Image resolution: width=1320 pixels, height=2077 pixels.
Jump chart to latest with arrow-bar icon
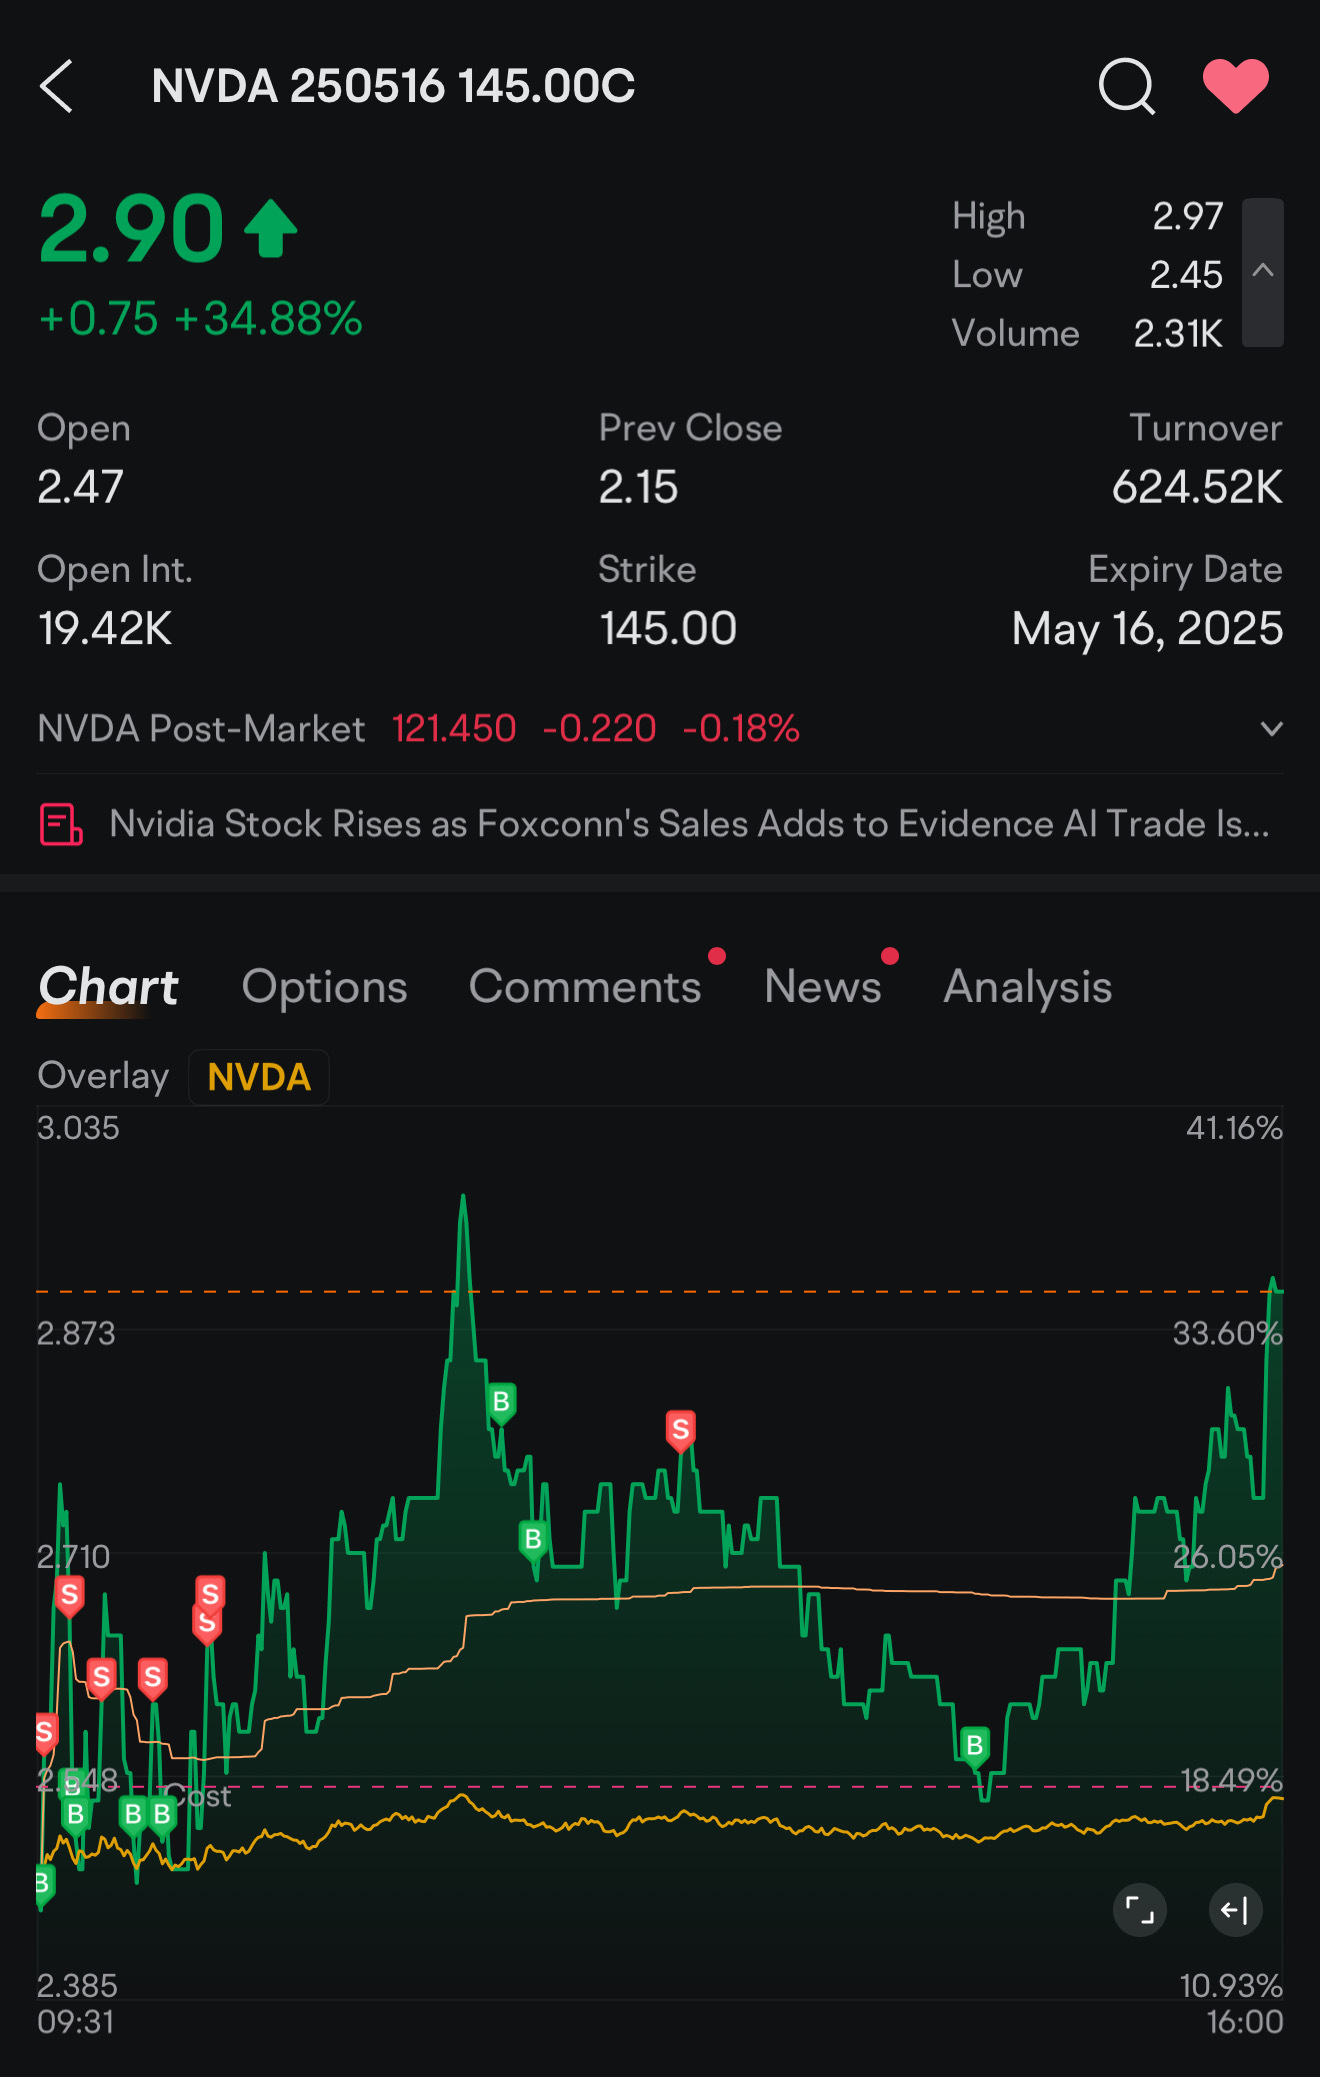click(x=1236, y=1911)
